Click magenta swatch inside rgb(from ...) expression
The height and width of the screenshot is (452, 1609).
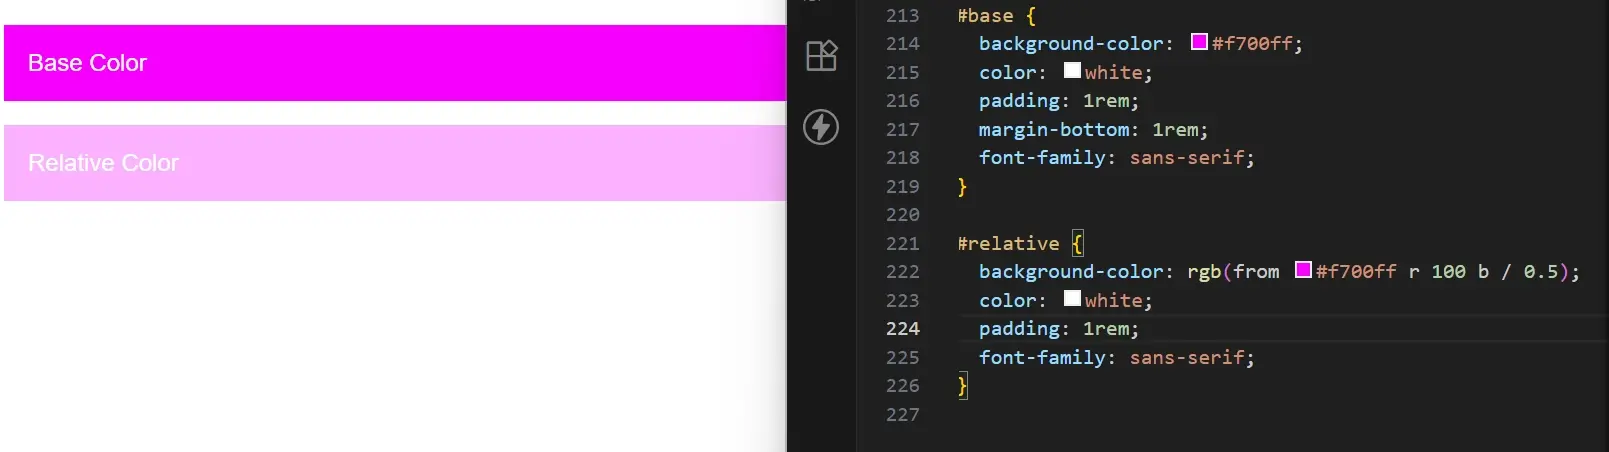1303,270
